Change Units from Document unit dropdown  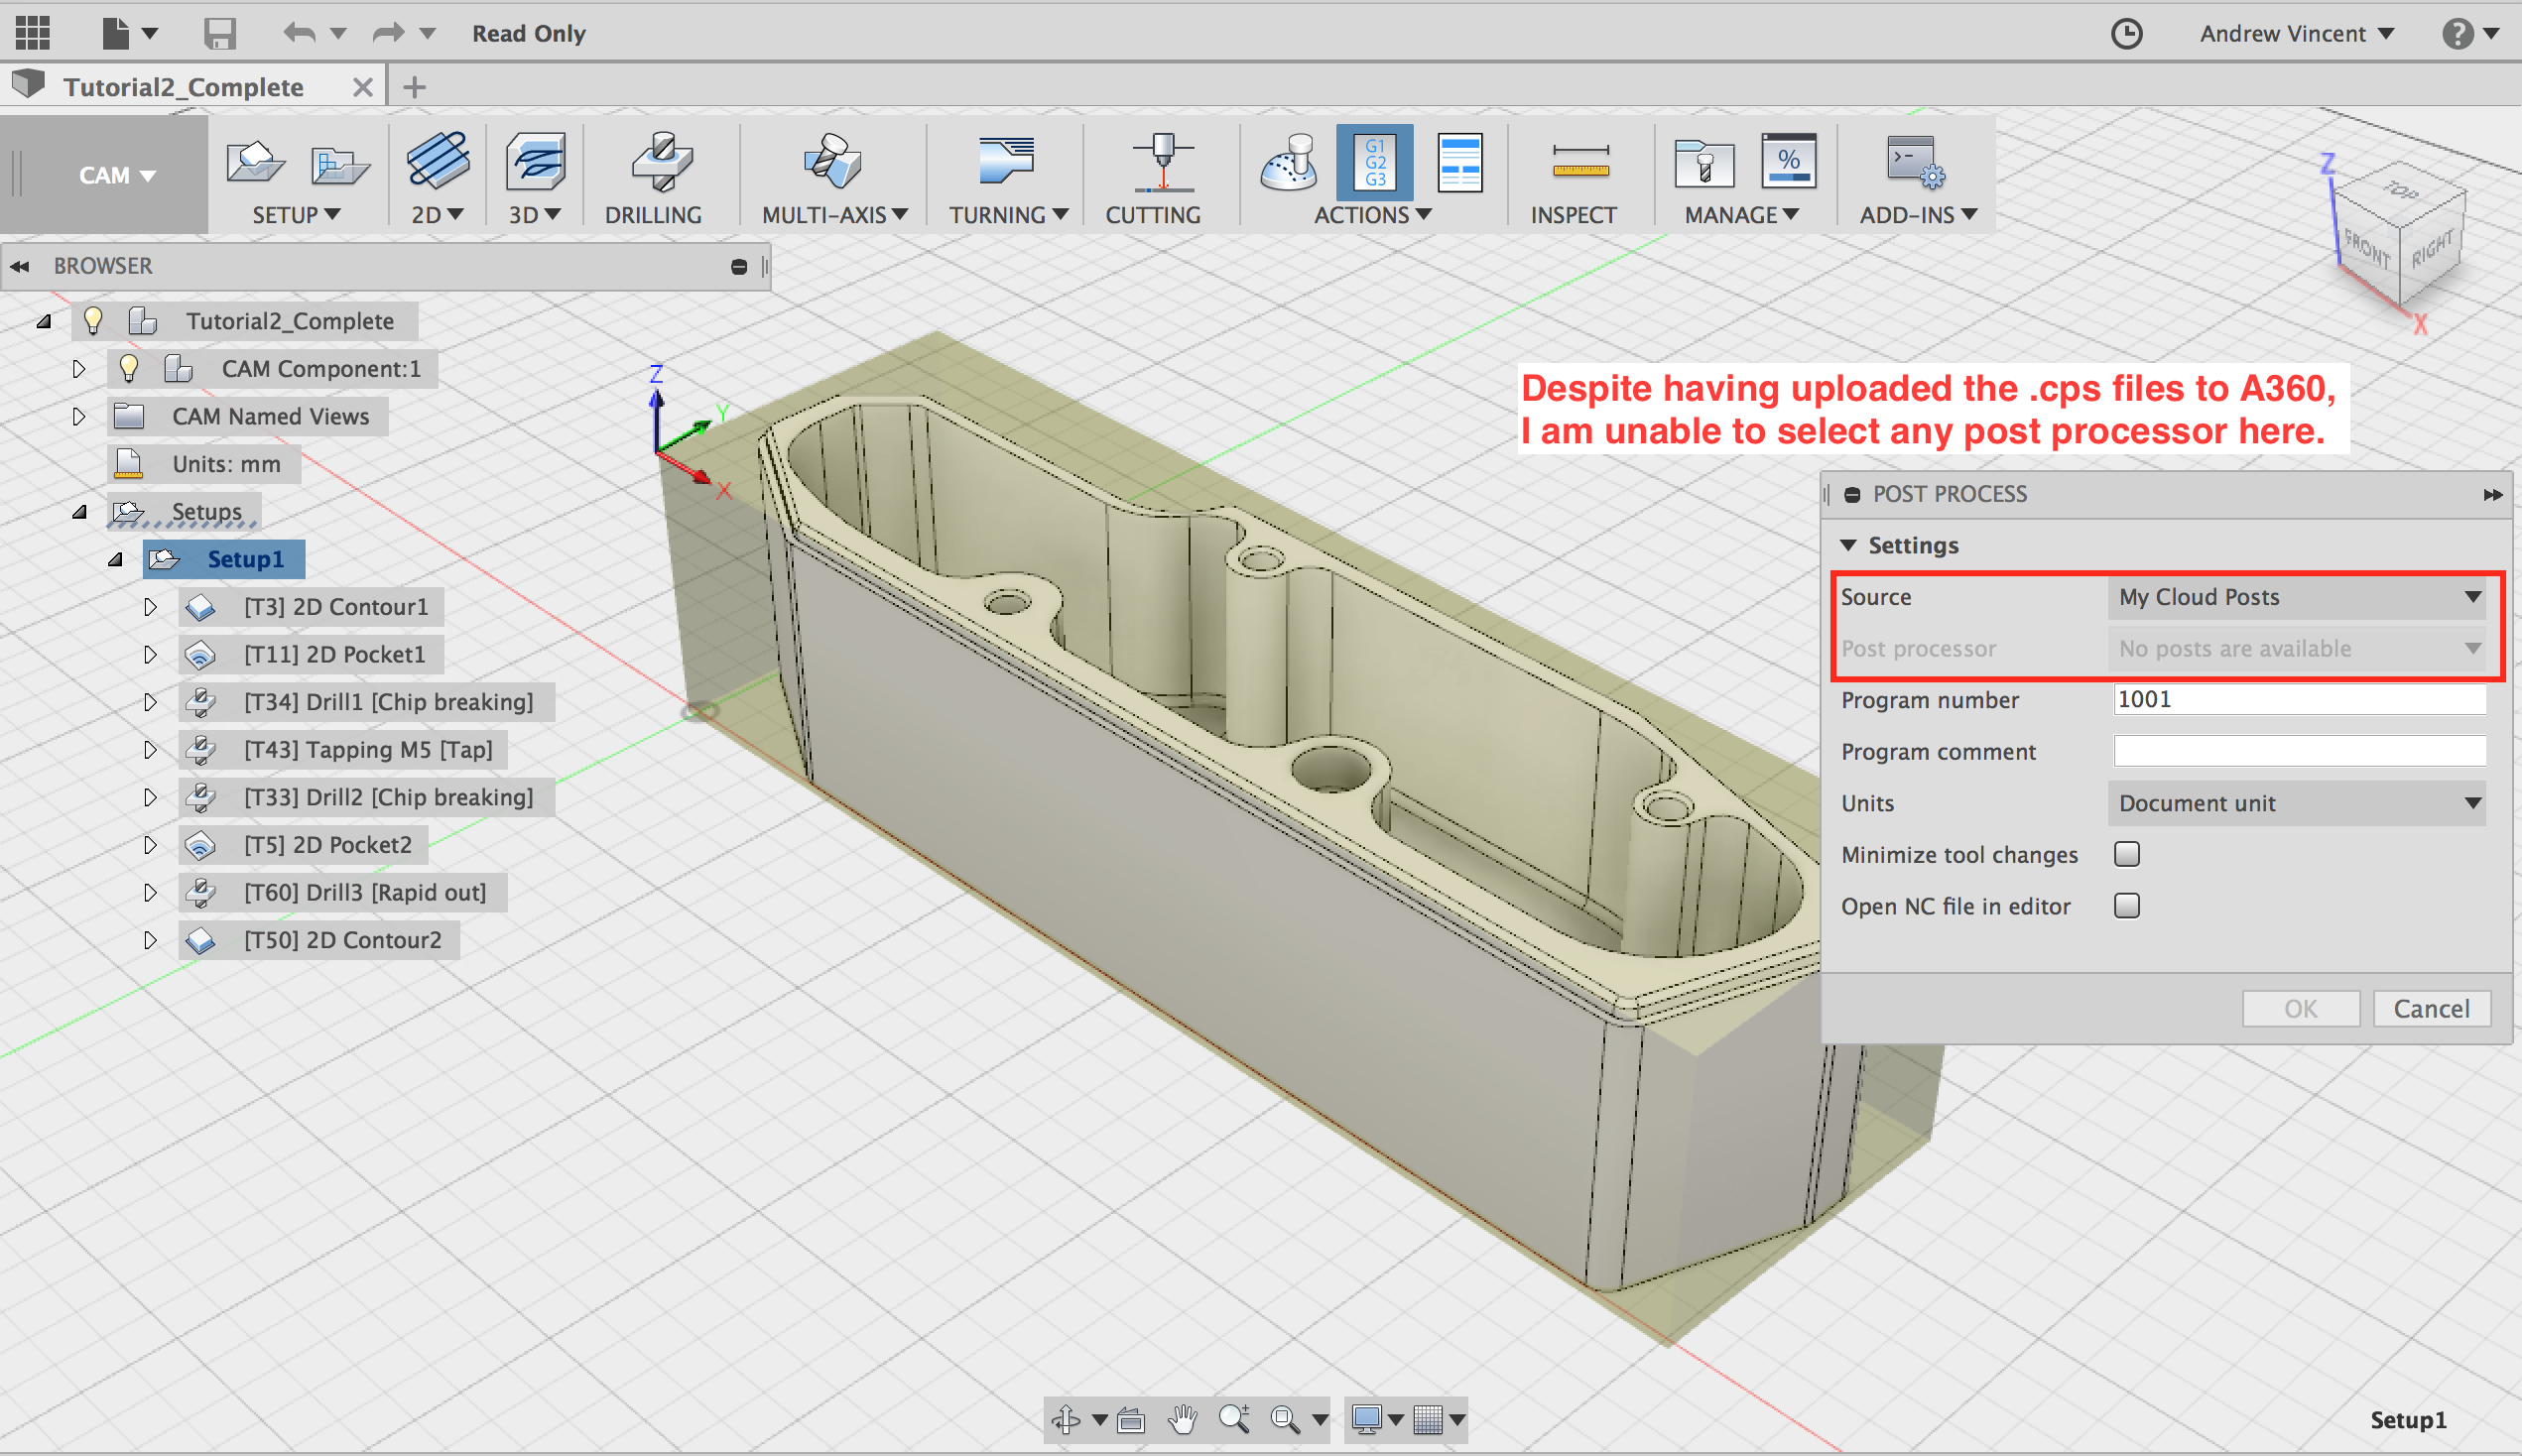pos(2296,803)
